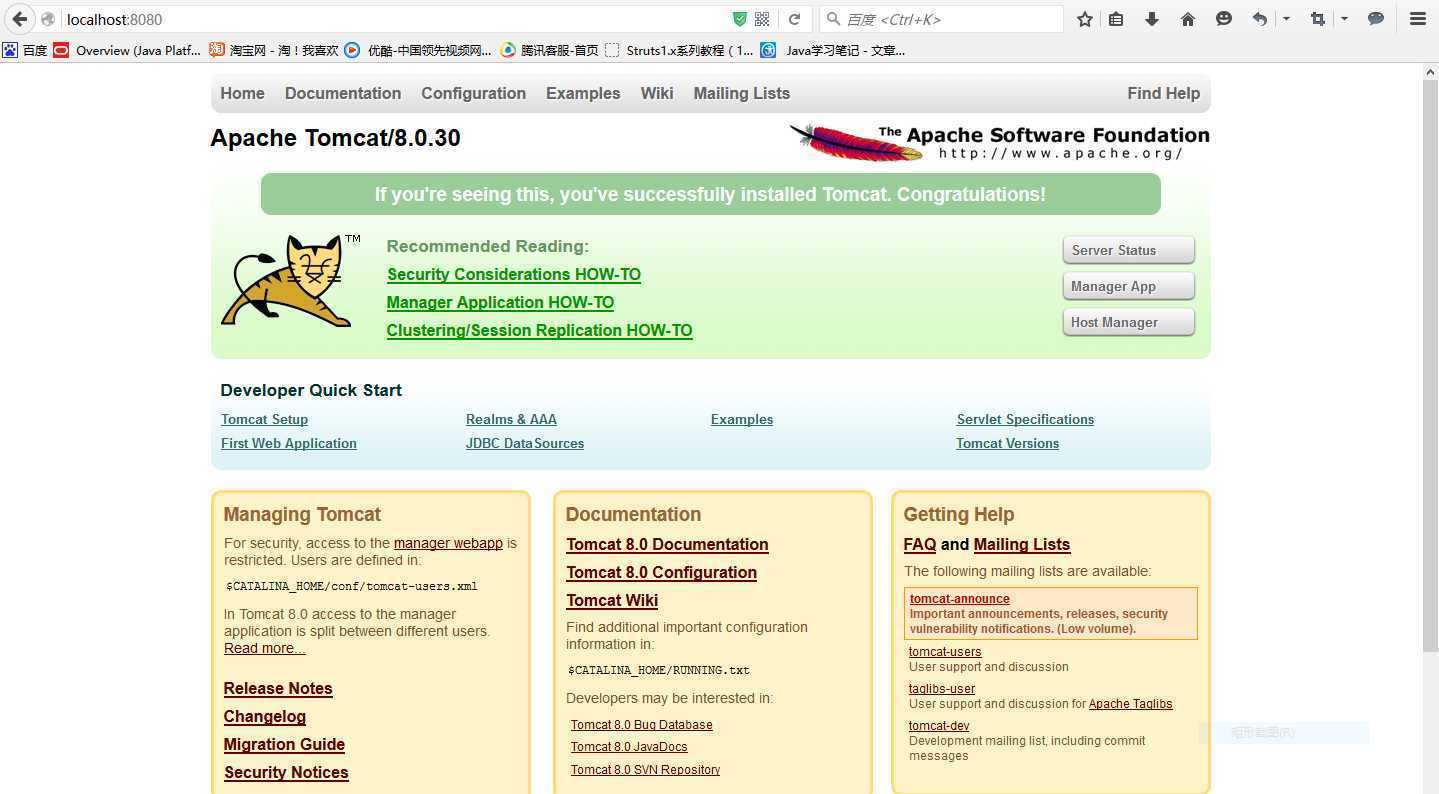Open the 腾讯客服-首页 bookmark
This screenshot has height=794, width=1439.
[x=549, y=50]
